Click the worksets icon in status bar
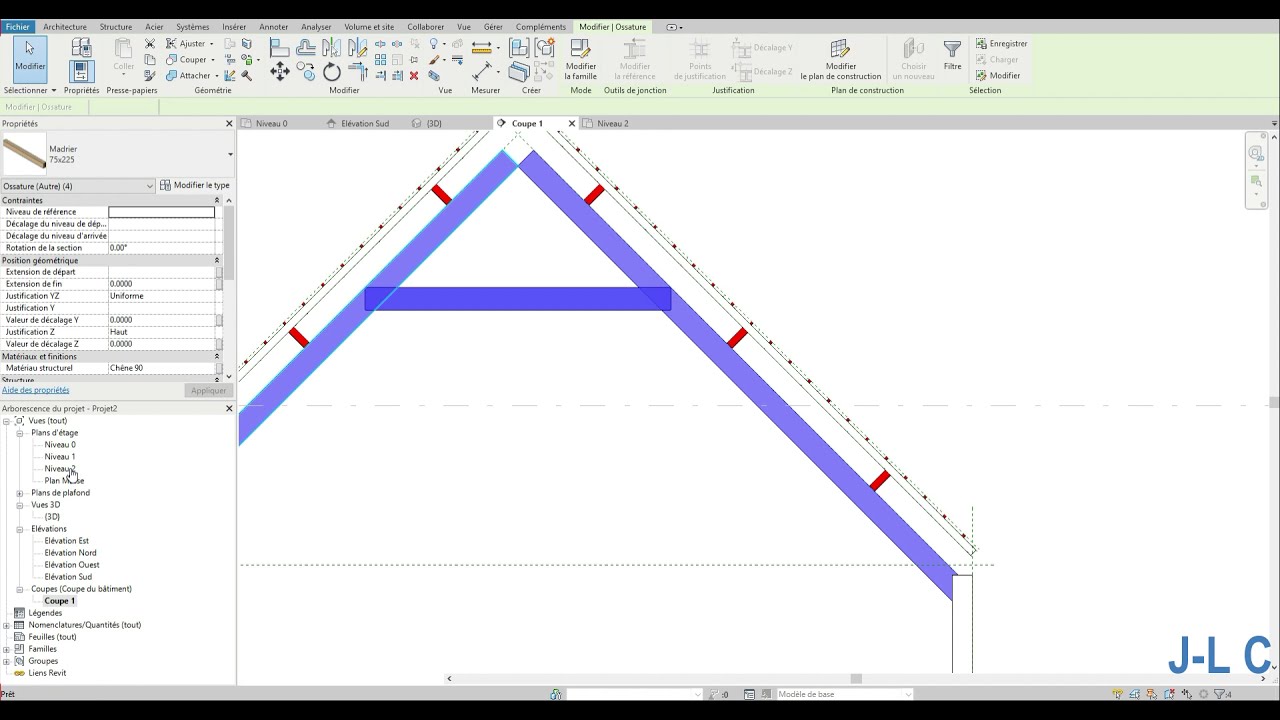This screenshot has height=720, width=1280. [555, 694]
